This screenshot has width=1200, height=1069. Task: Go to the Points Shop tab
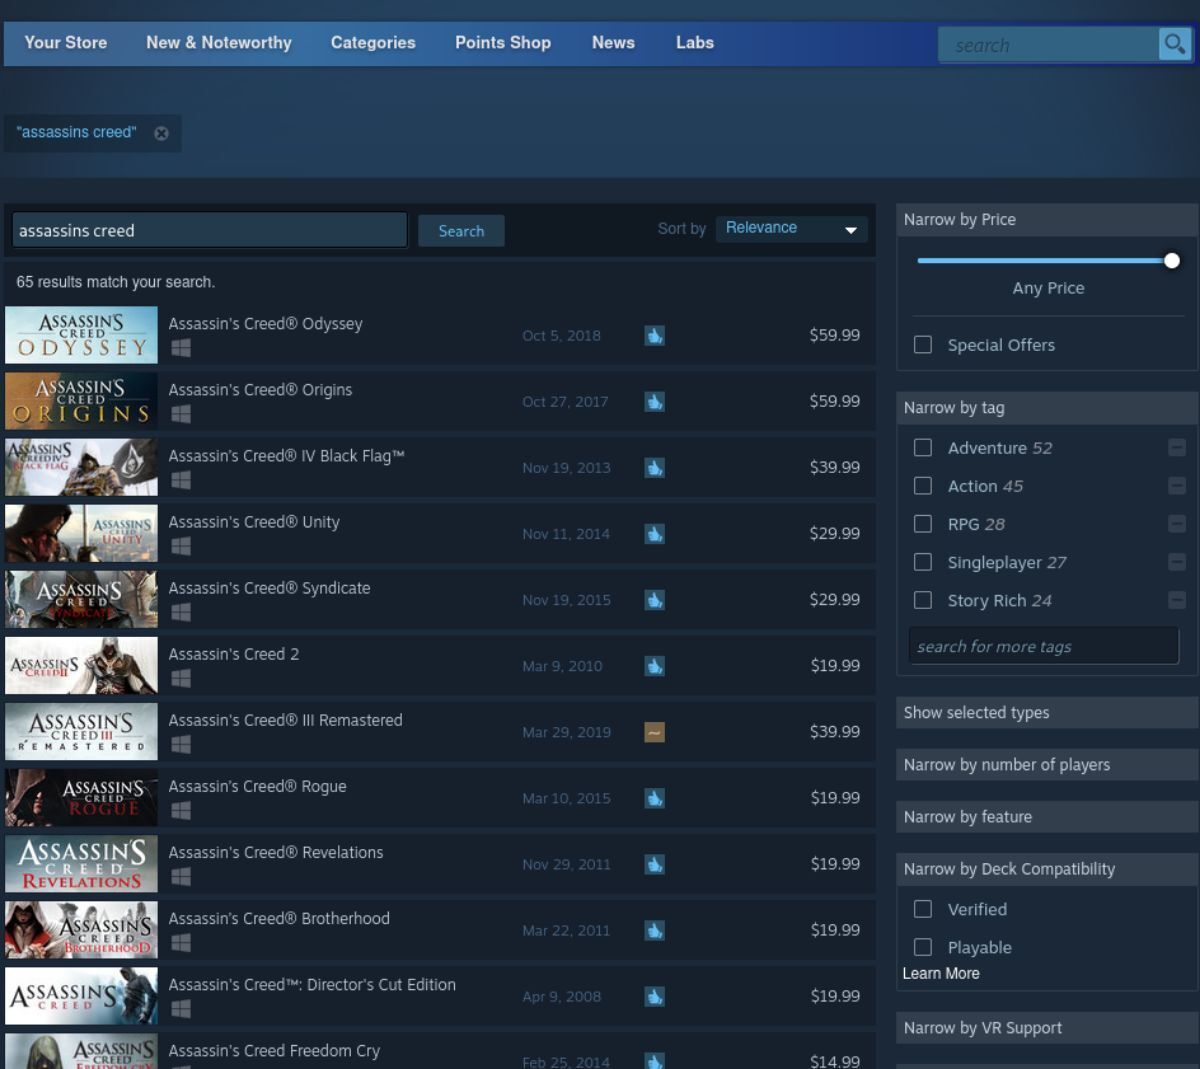pyautogui.click(x=503, y=43)
